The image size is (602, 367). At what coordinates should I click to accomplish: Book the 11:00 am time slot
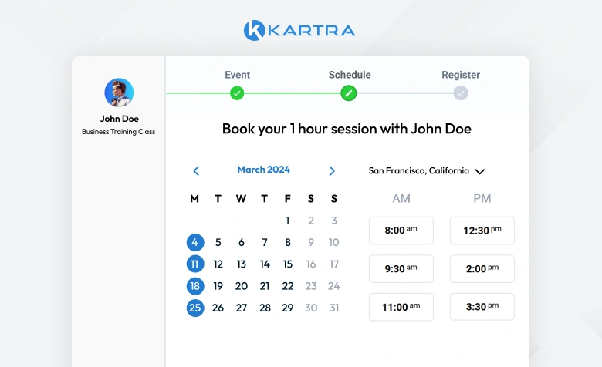coord(401,307)
